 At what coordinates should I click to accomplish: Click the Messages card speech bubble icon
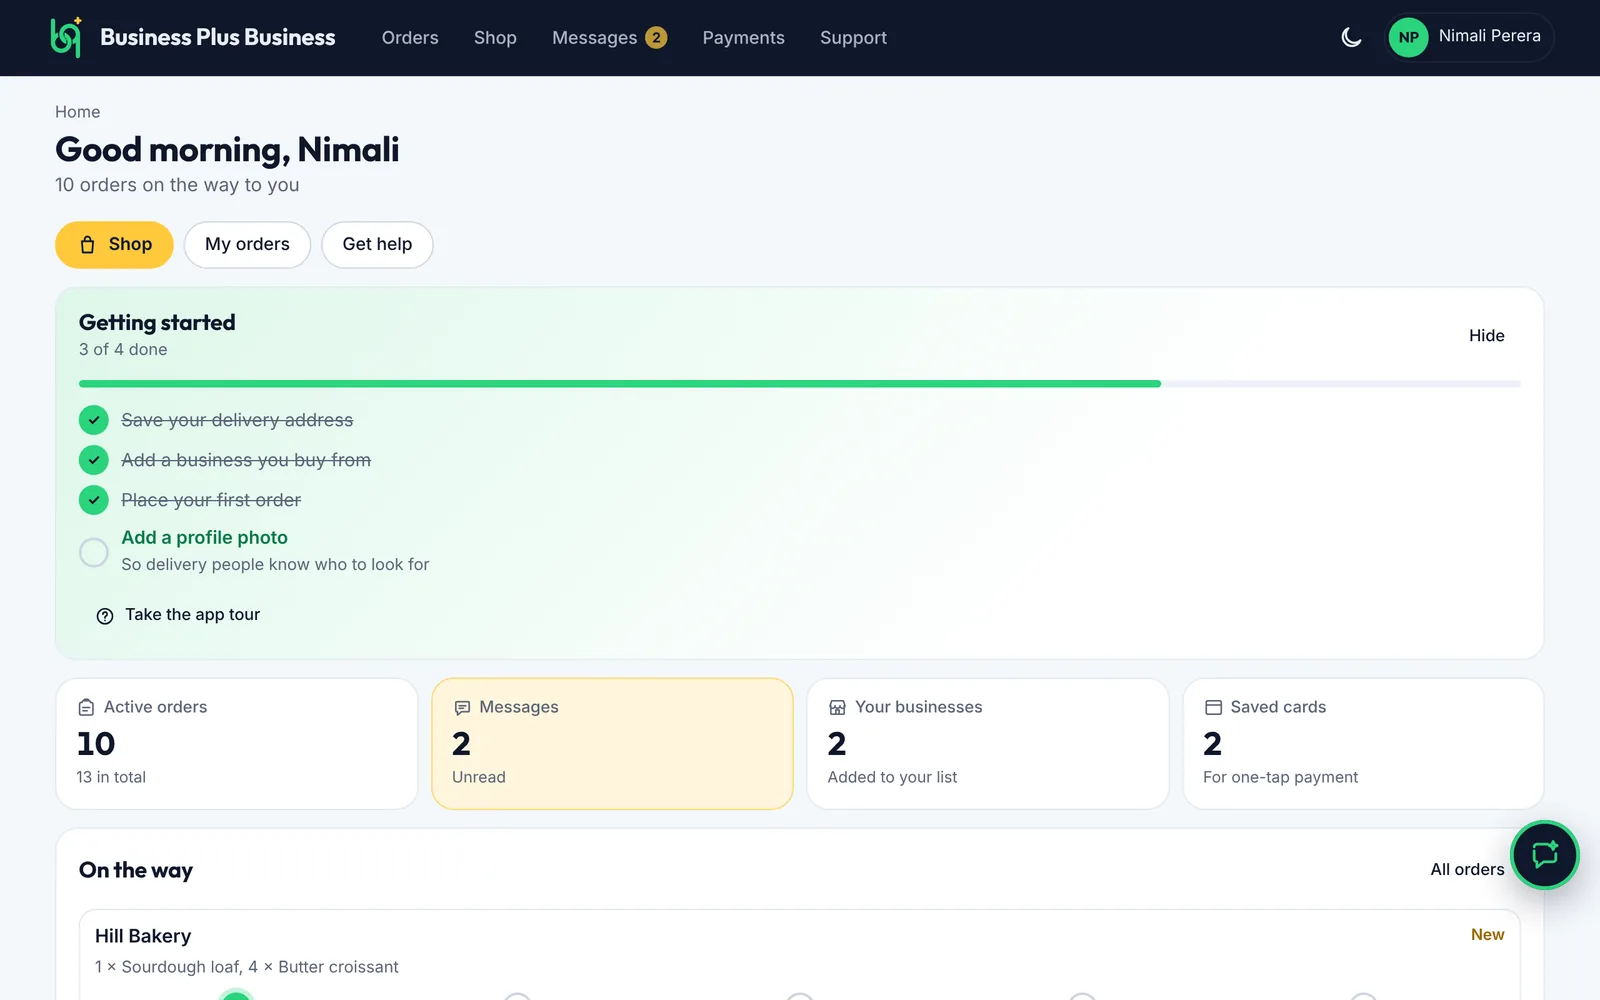point(462,707)
